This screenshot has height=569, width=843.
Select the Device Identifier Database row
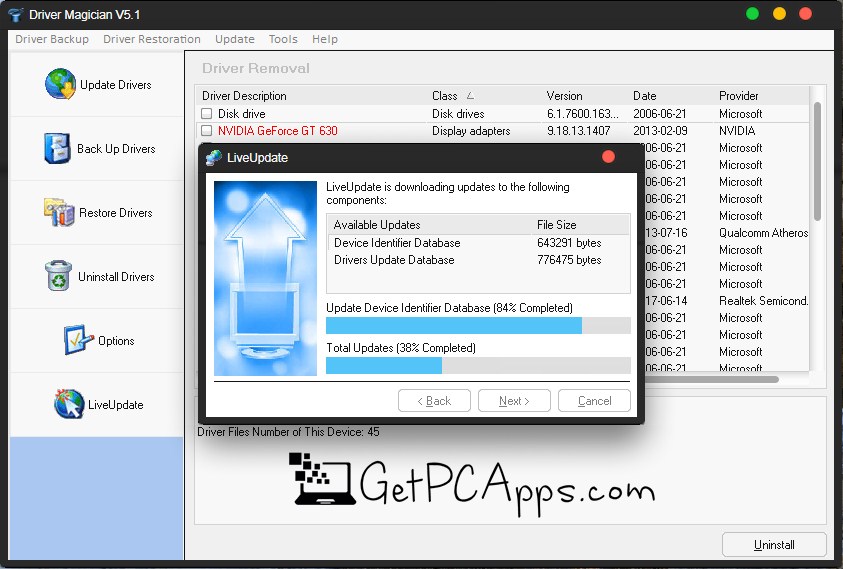[478, 243]
